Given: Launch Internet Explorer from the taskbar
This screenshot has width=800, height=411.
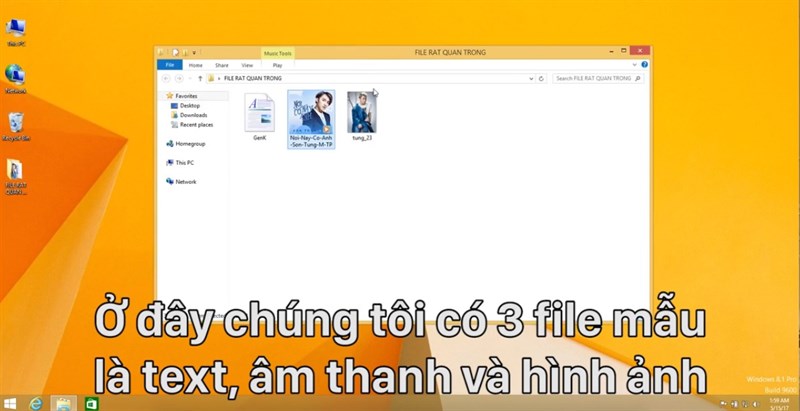Looking at the screenshot, I should pyautogui.click(x=36, y=403).
